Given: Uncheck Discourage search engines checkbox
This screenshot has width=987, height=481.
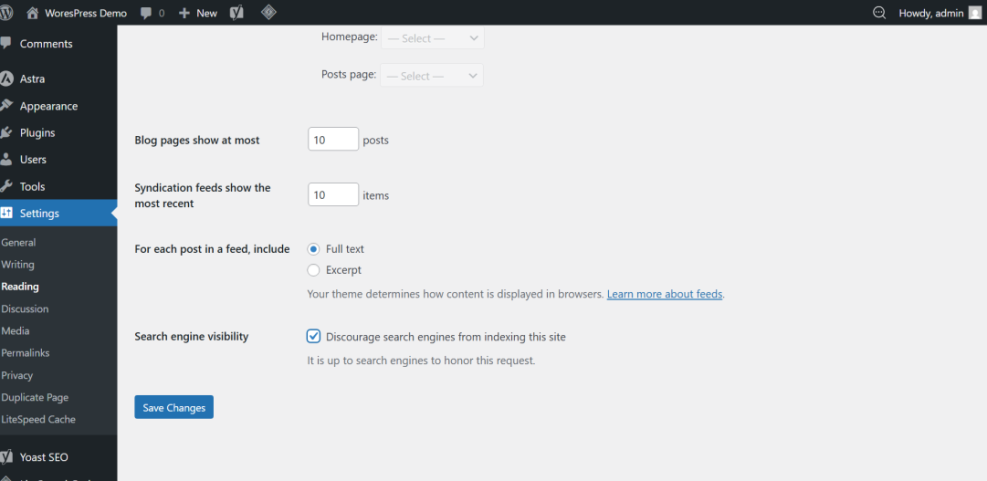Looking at the screenshot, I should pyautogui.click(x=313, y=336).
